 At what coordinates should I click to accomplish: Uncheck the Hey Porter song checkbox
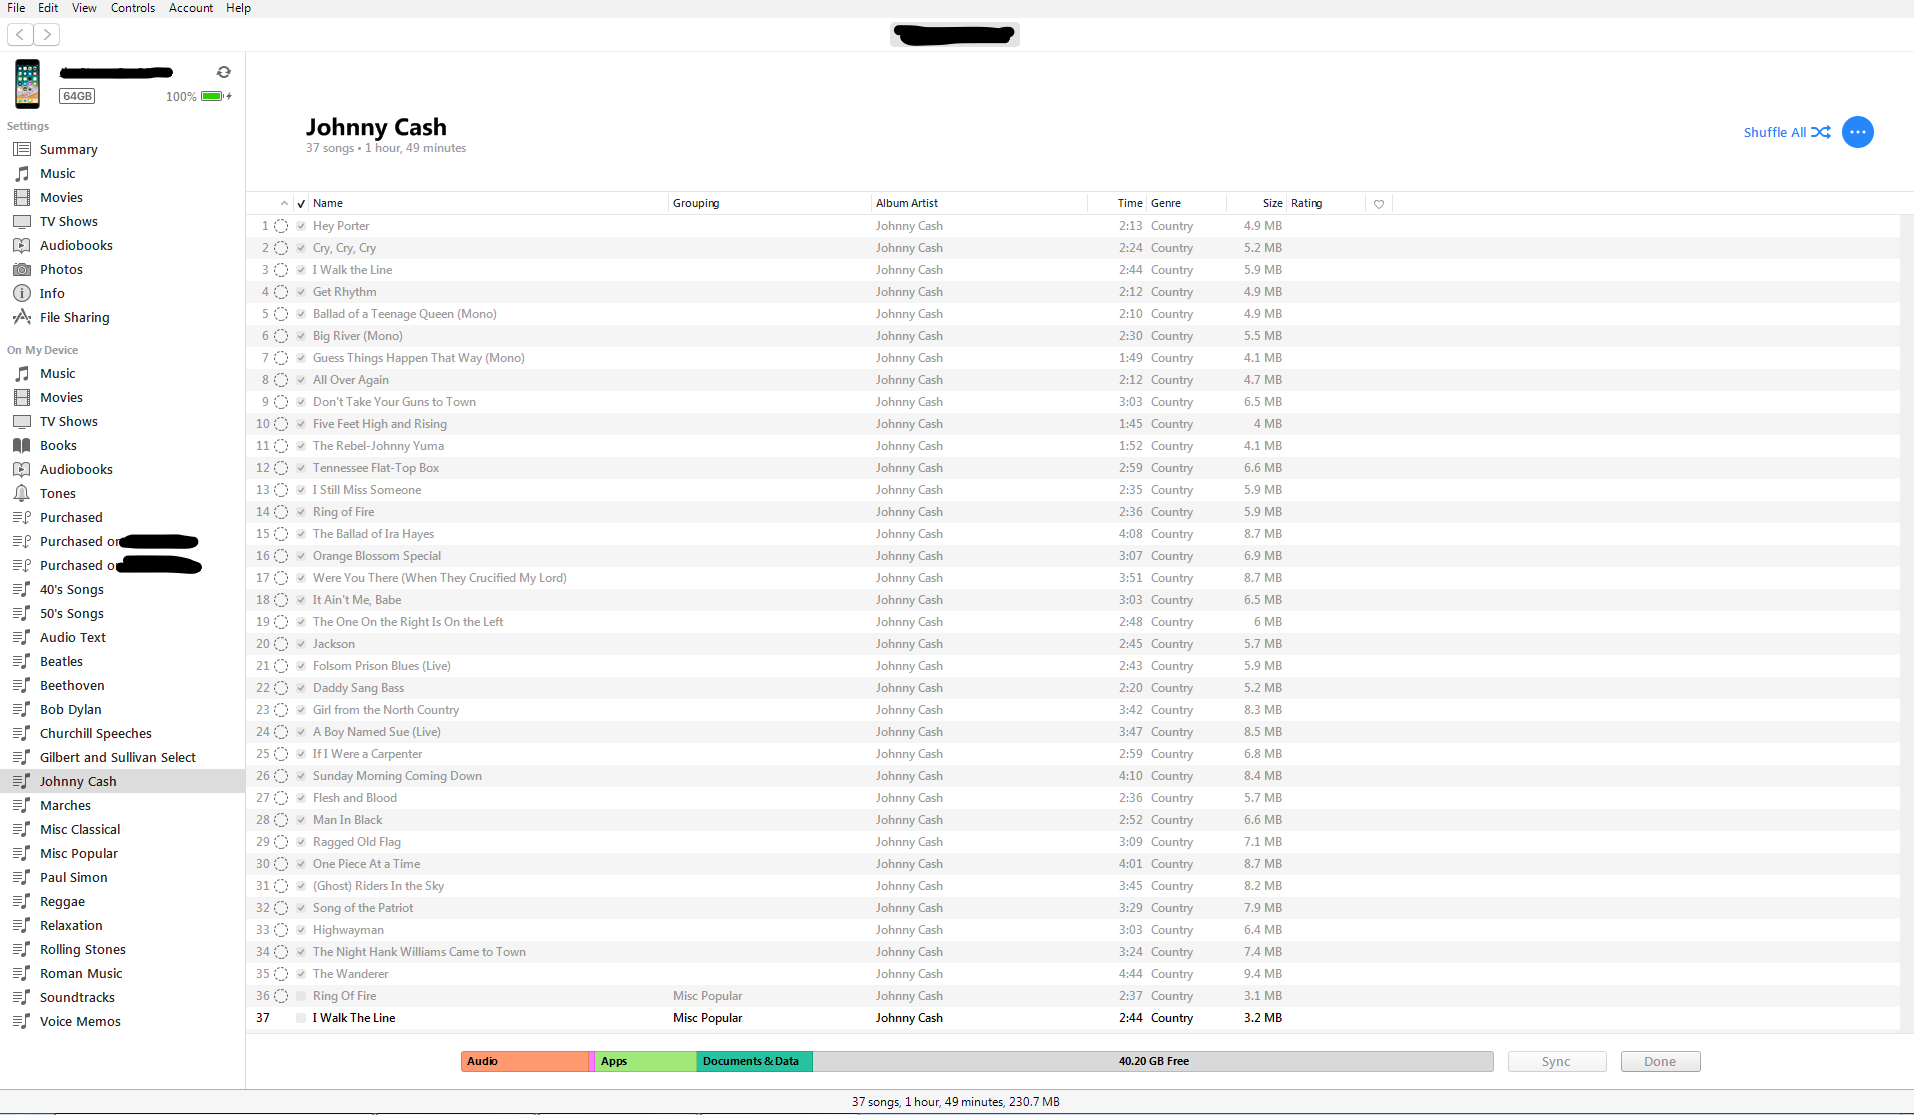coord(301,226)
